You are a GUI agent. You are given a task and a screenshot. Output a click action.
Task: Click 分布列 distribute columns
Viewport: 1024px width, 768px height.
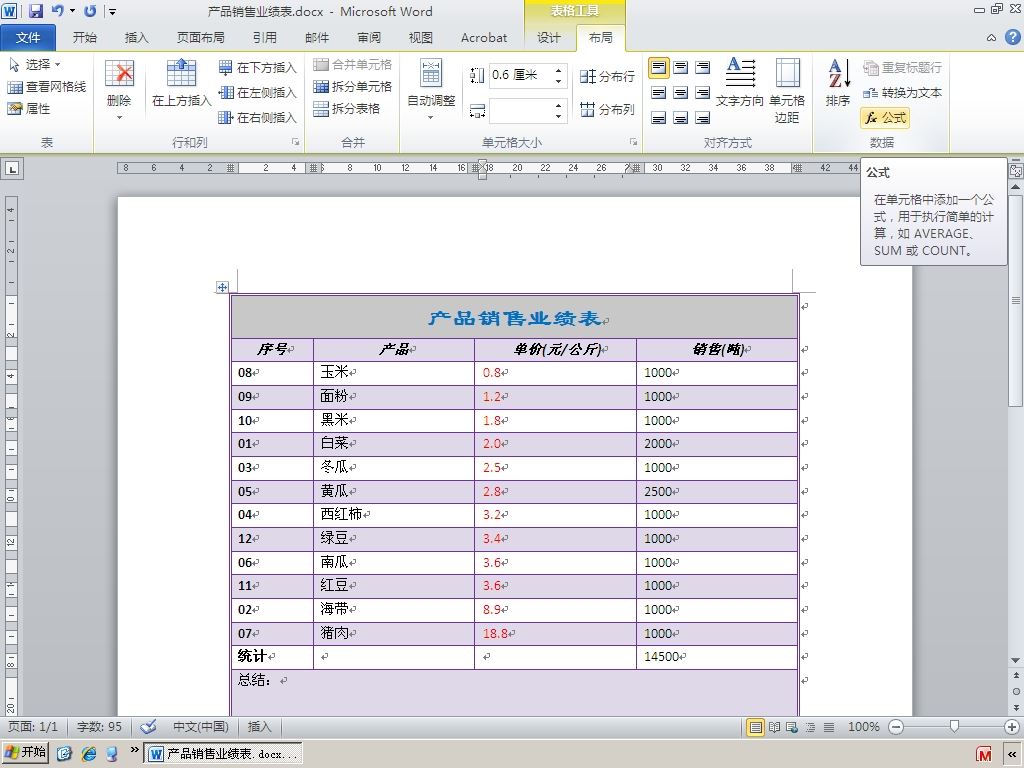coord(607,109)
